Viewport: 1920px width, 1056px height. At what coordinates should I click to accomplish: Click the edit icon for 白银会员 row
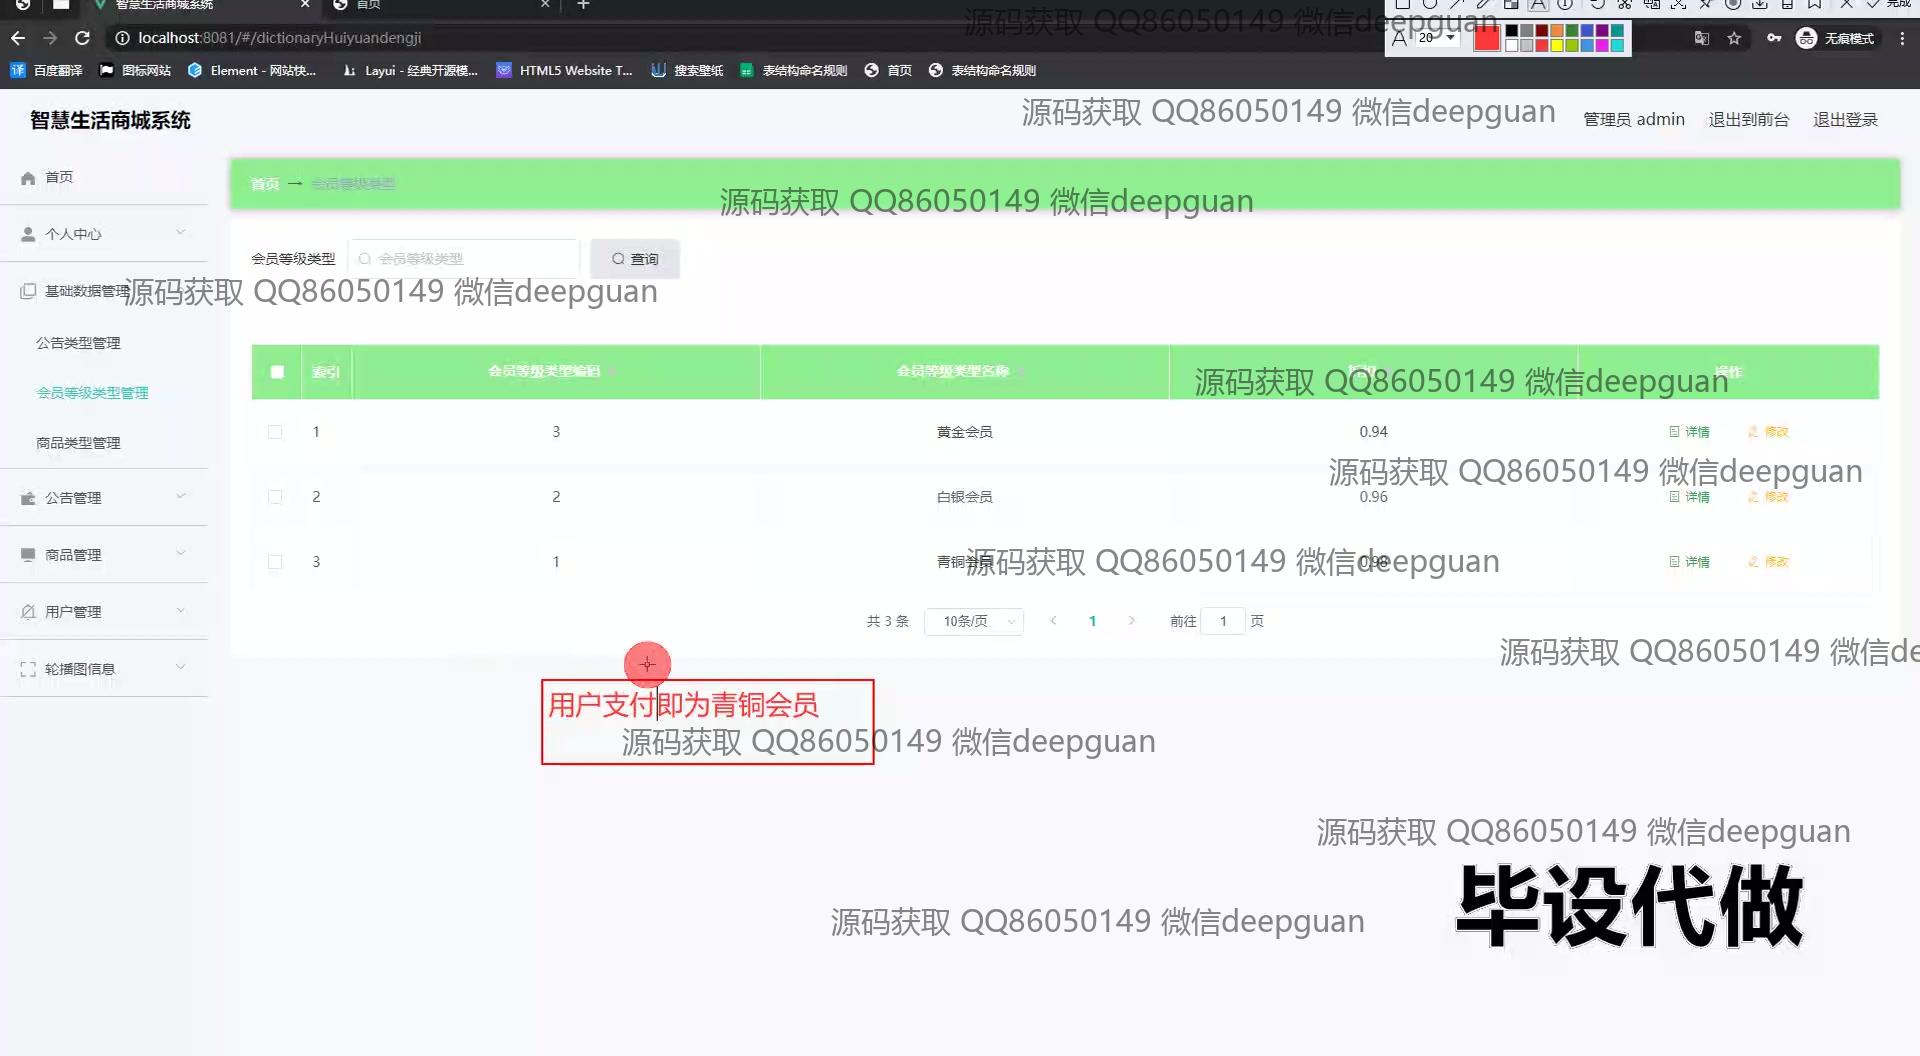coord(1753,497)
